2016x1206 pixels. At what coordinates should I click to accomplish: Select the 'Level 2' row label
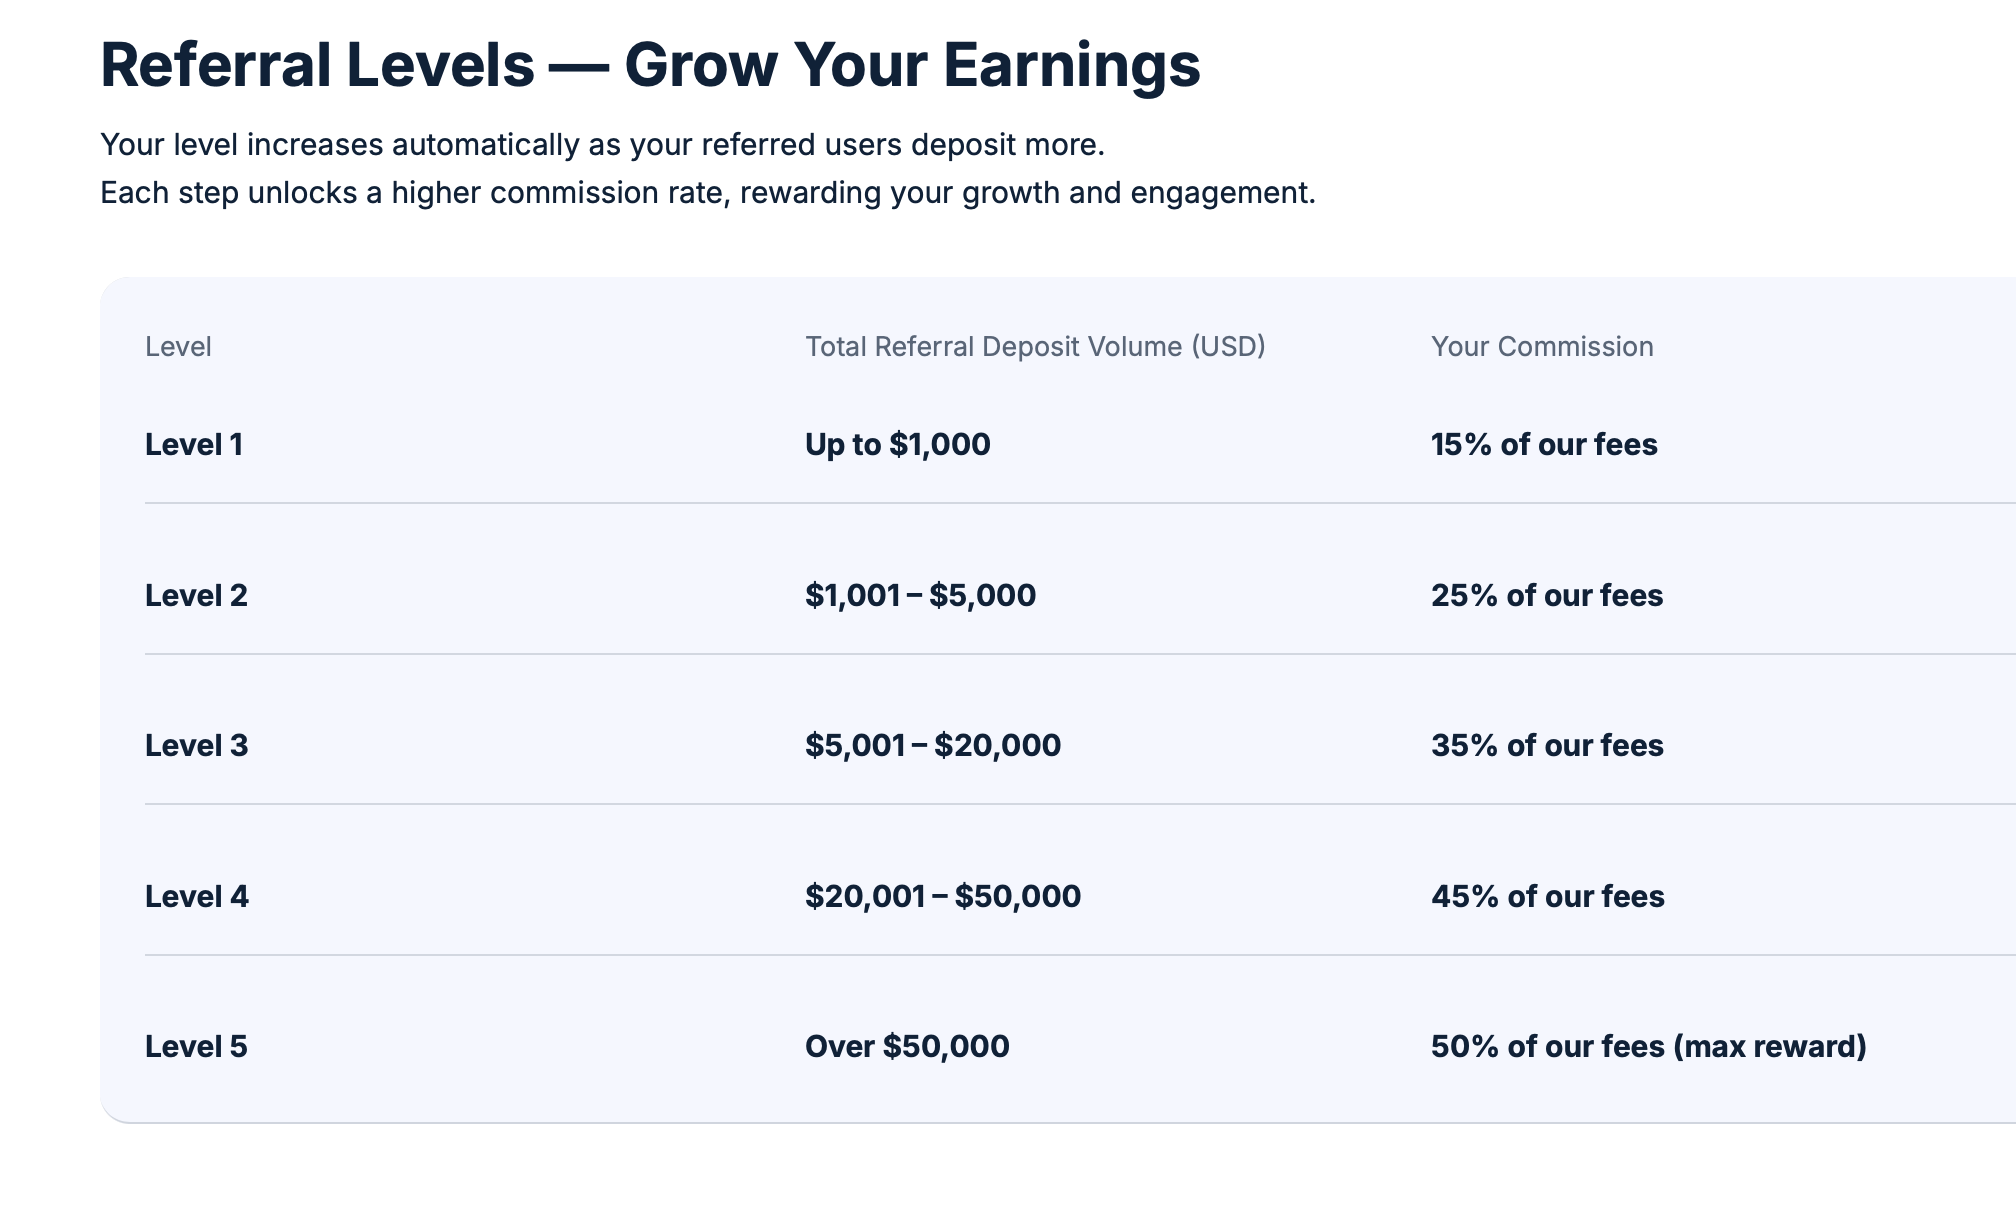(196, 596)
